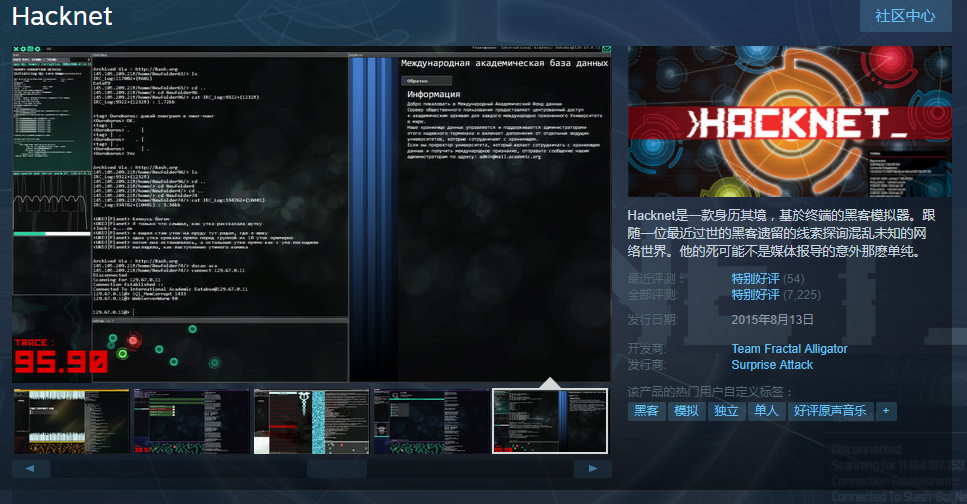The image size is (967, 504).
Task: Click the Hacknet page title
Action: coord(62,16)
